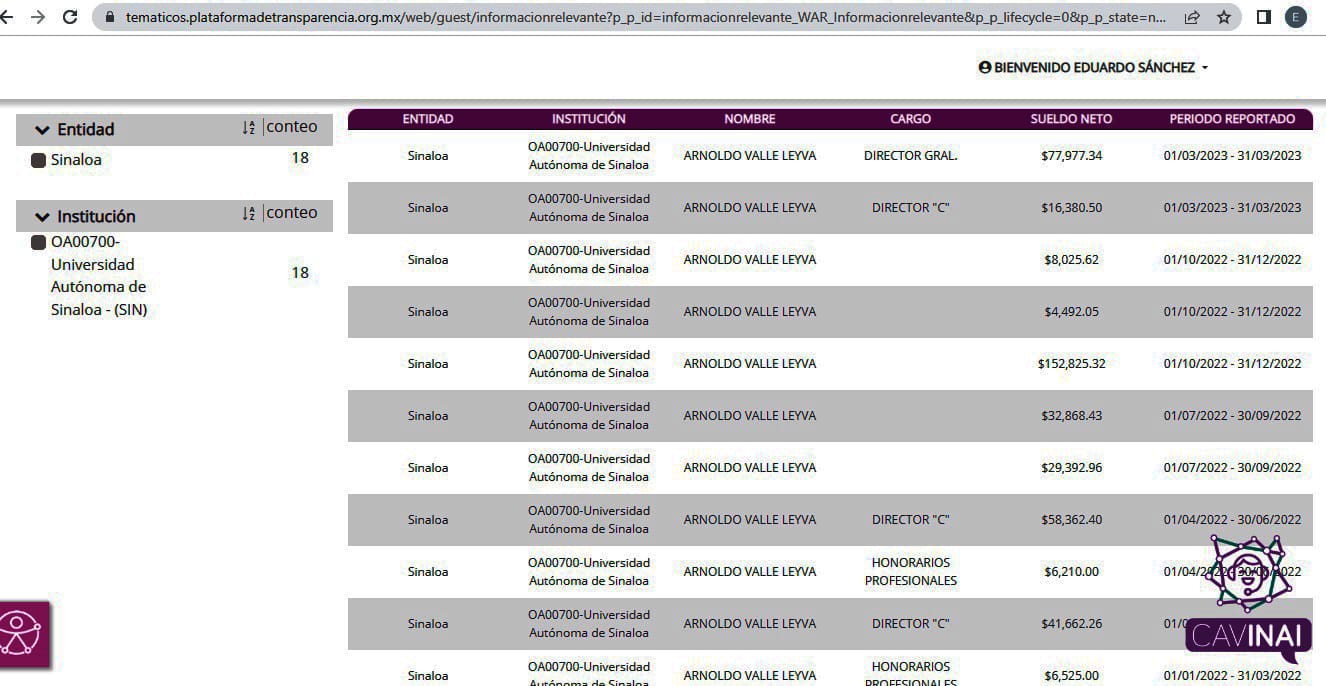Image resolution: width=1326 pixels, height=686 pixels.
Task: Collapse the Institución filter section
Action: pyautogui.click(x=42, y=216)
